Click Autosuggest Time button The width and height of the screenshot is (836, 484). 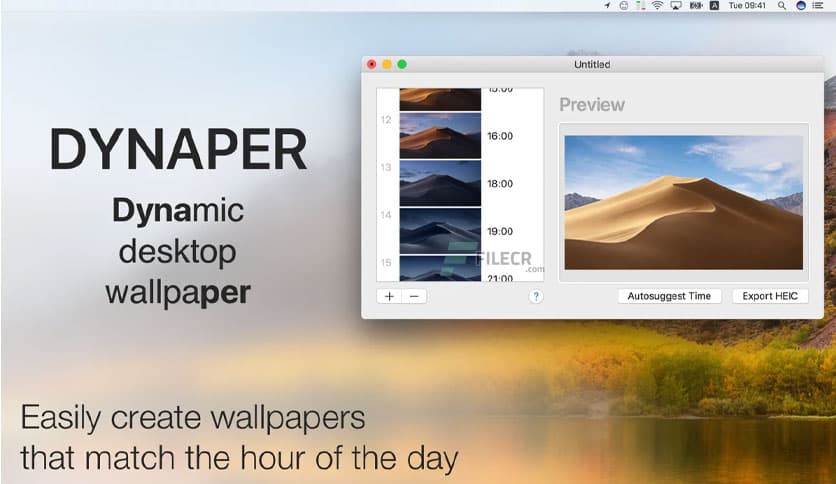[669, 296]
